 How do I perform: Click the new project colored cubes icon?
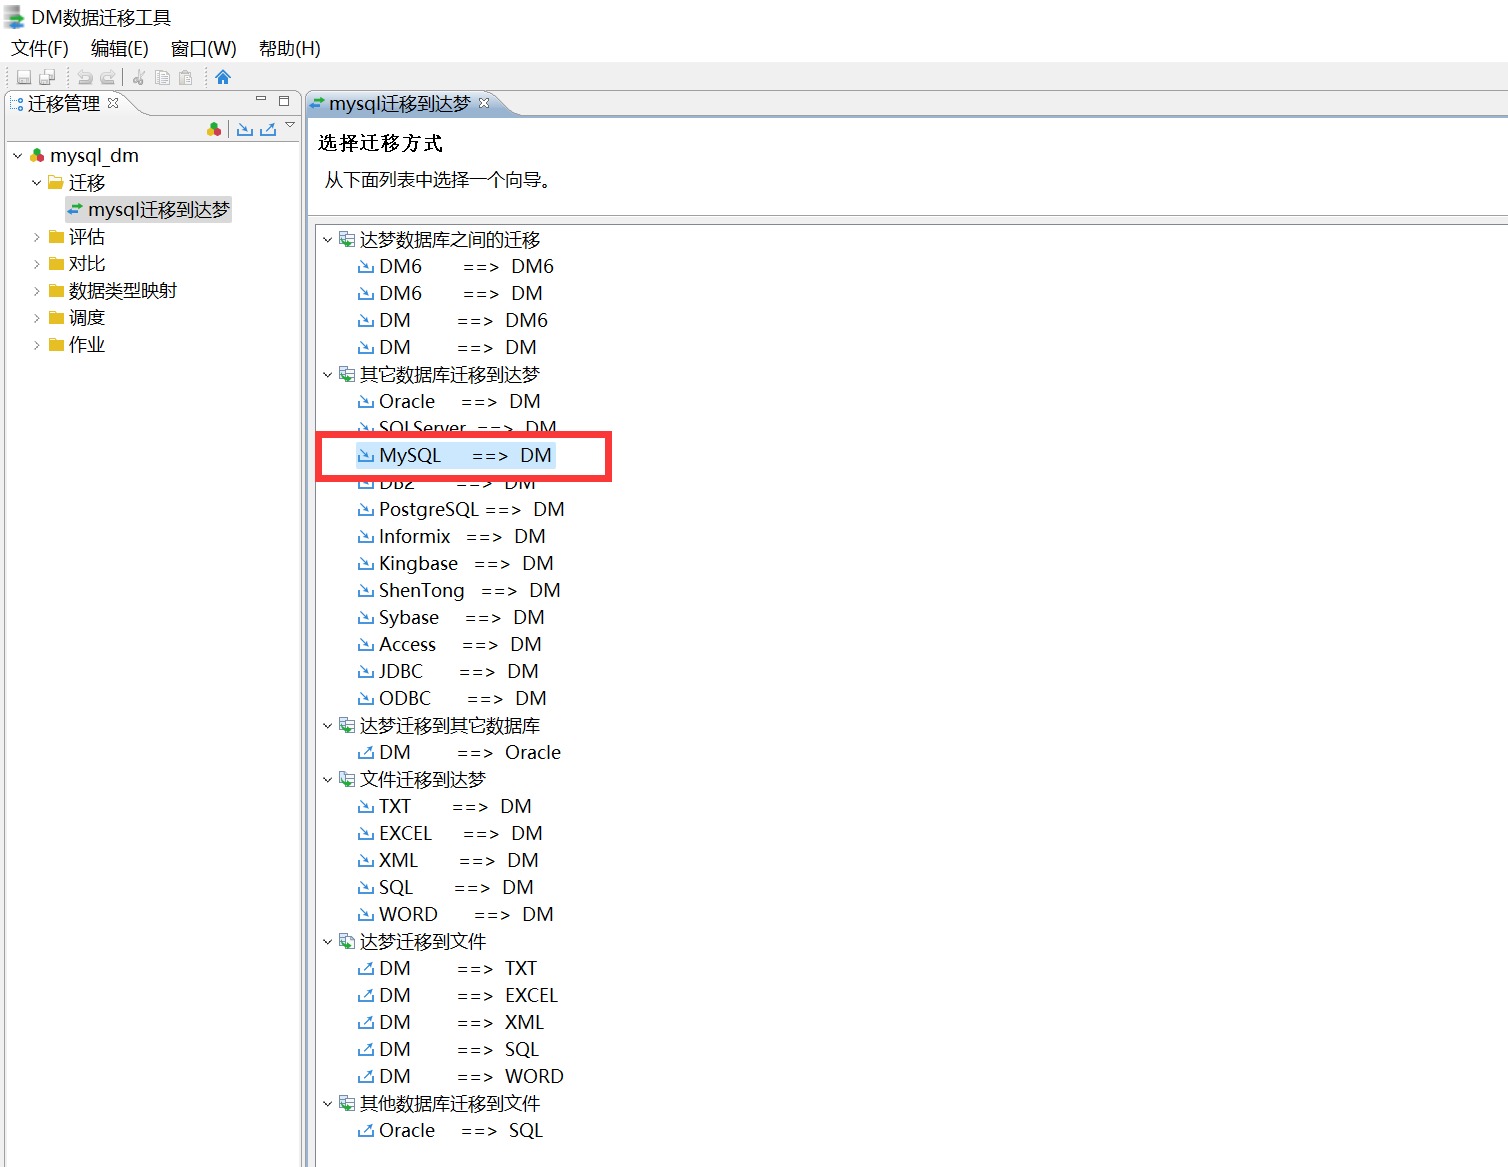pos(214,129)
